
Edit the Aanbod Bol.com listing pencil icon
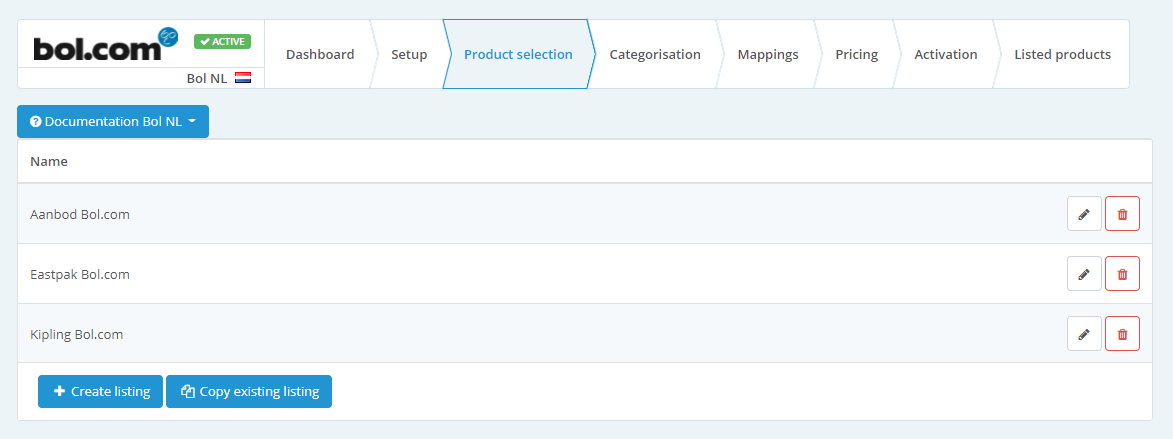(x=1084, y=214)
